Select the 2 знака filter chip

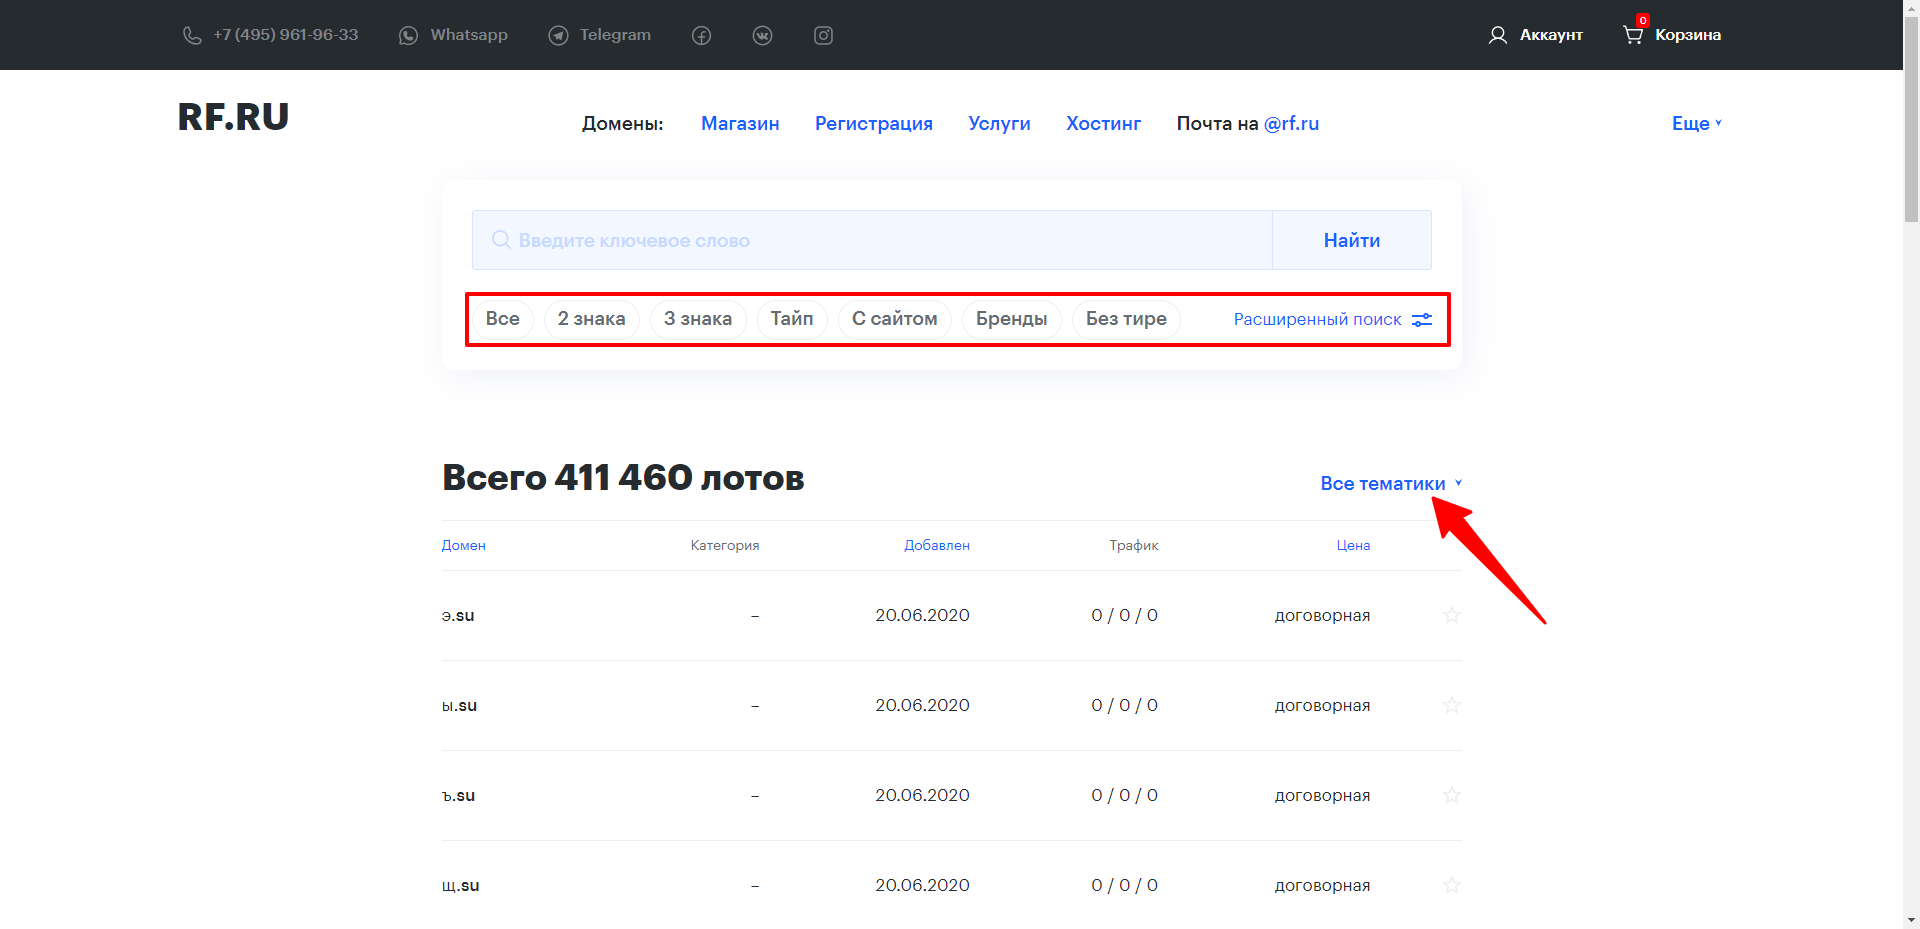point(591,319)
